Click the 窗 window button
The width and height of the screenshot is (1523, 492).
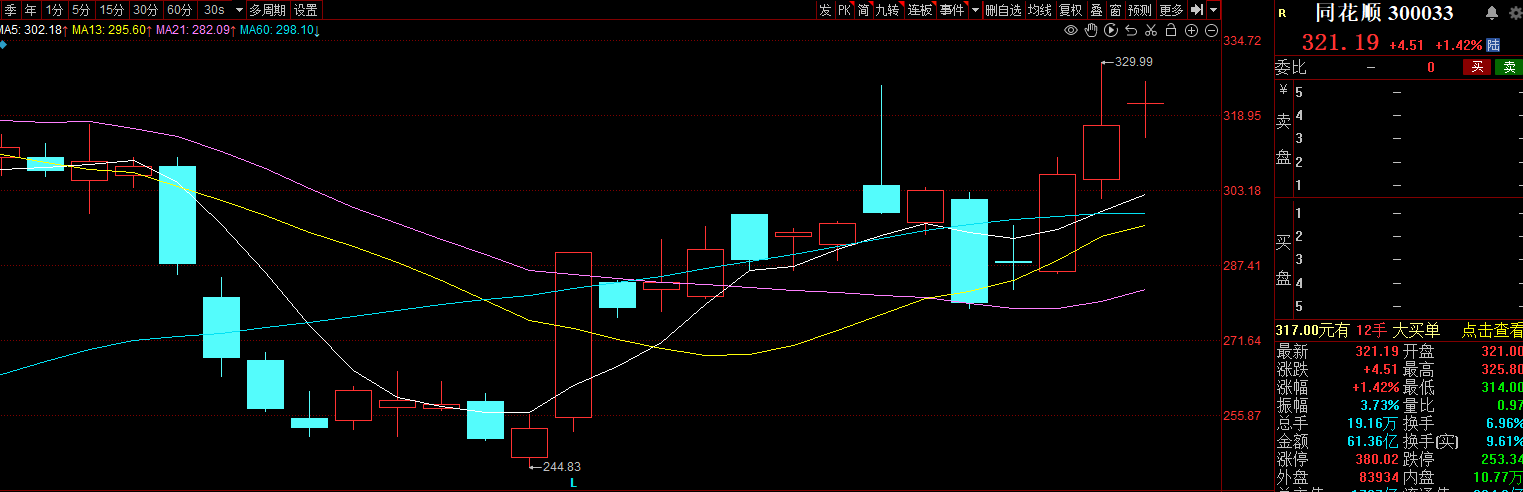coord(1115,10)
